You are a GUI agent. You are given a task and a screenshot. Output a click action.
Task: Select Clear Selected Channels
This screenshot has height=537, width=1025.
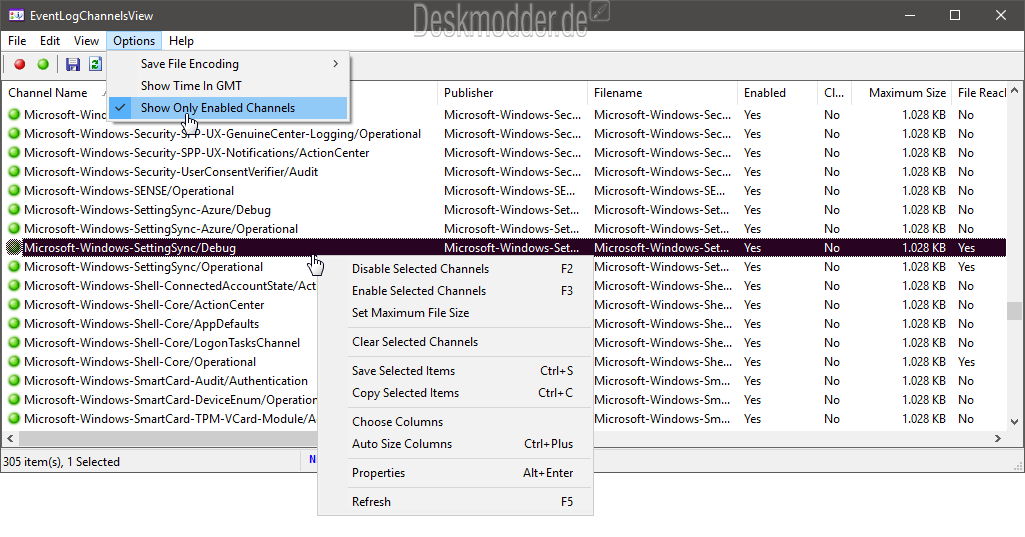click(x=456, y=342)
